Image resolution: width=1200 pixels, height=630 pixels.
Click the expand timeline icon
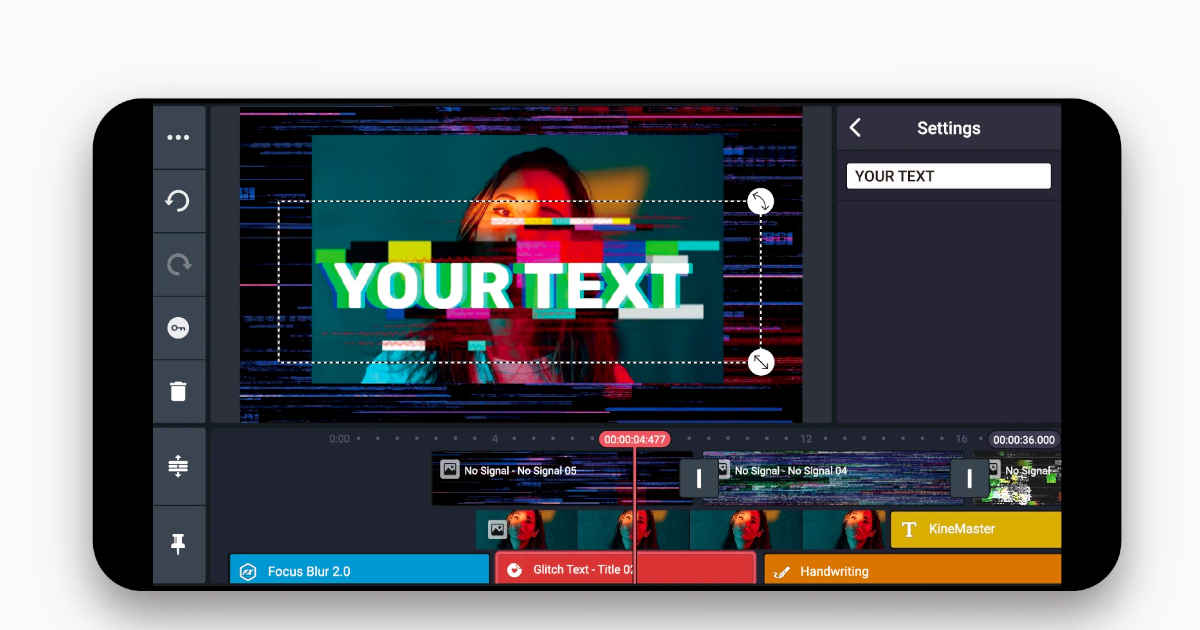tap(179, 467)
